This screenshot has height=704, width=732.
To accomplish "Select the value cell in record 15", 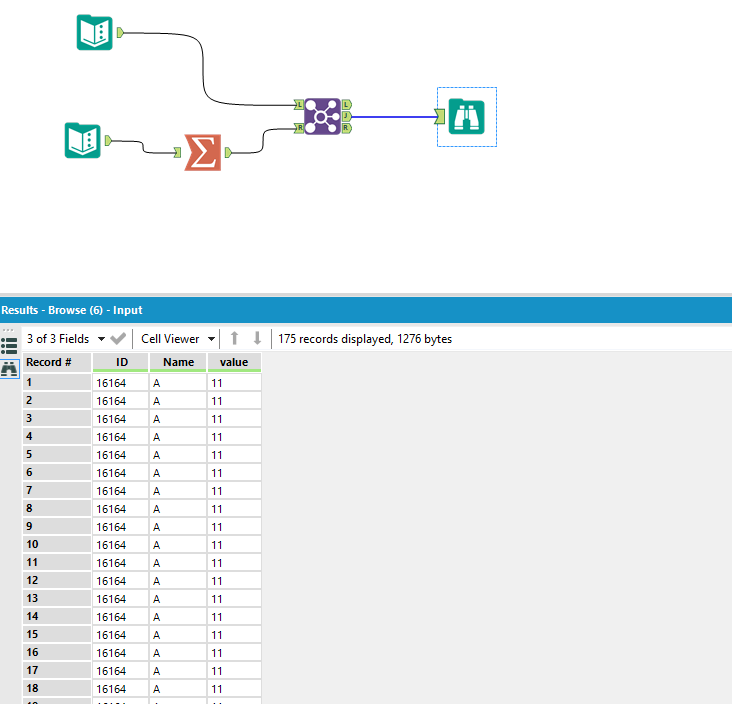I will (234, 634).
